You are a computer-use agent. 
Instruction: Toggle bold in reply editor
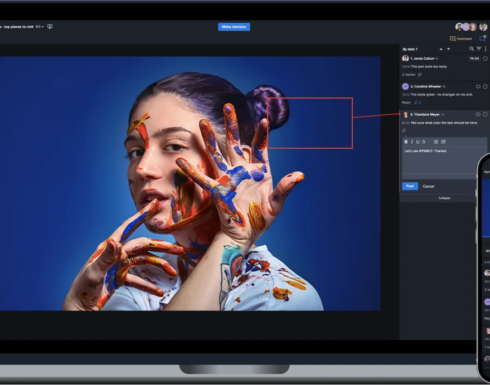[x=406, y=142]
